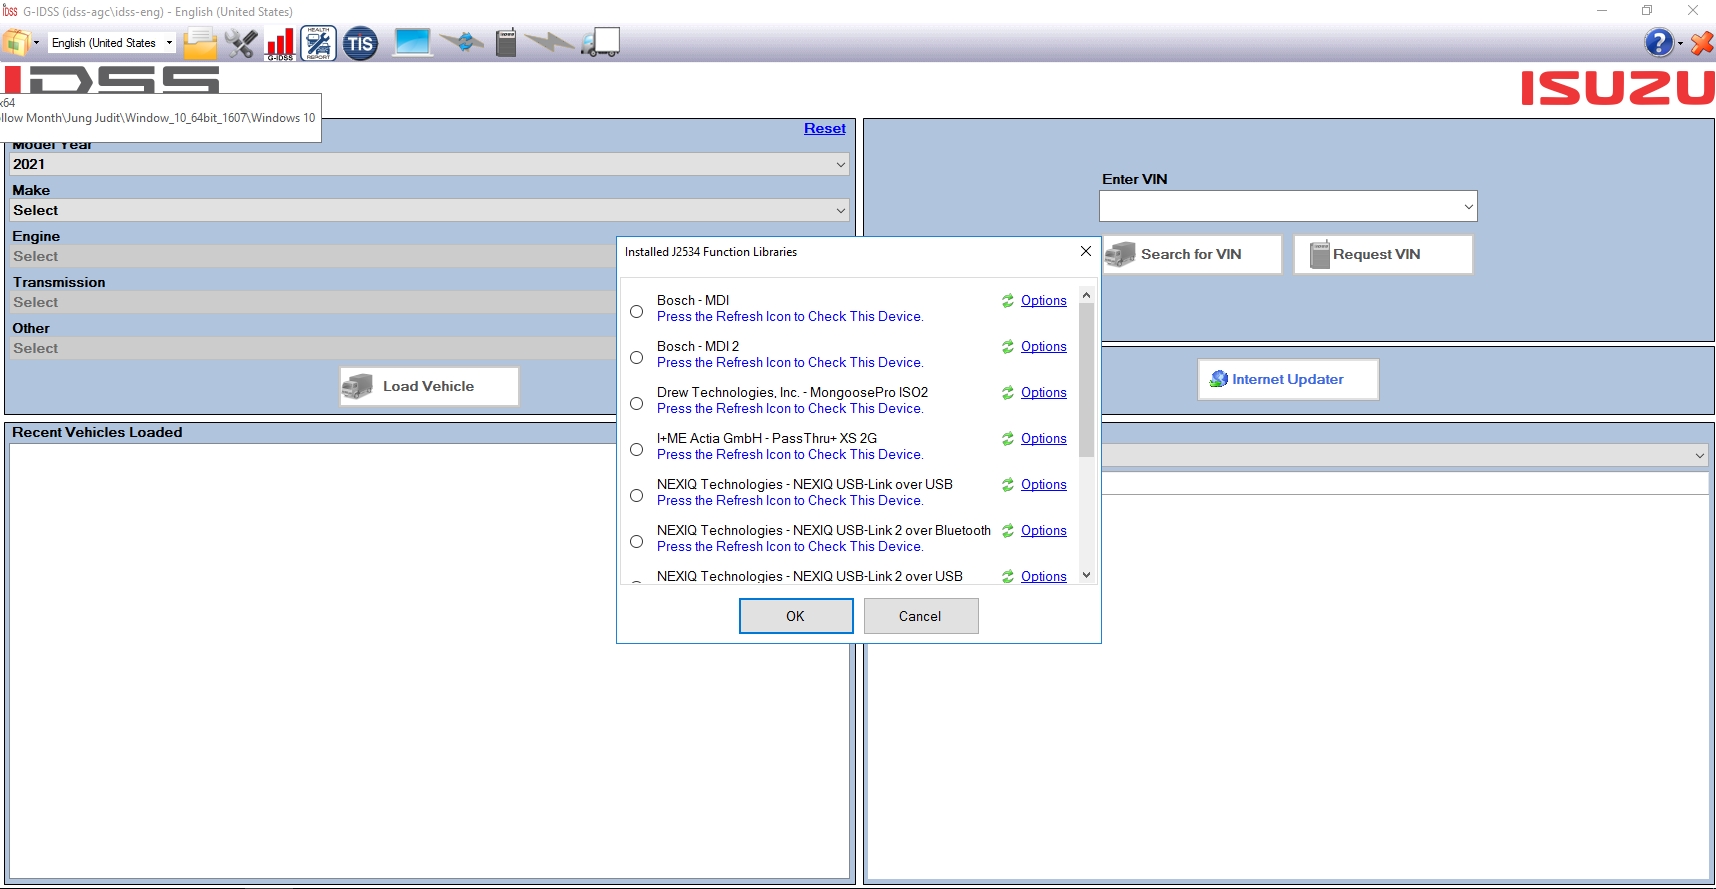Open the Make Select dropdown

(430, 210)
